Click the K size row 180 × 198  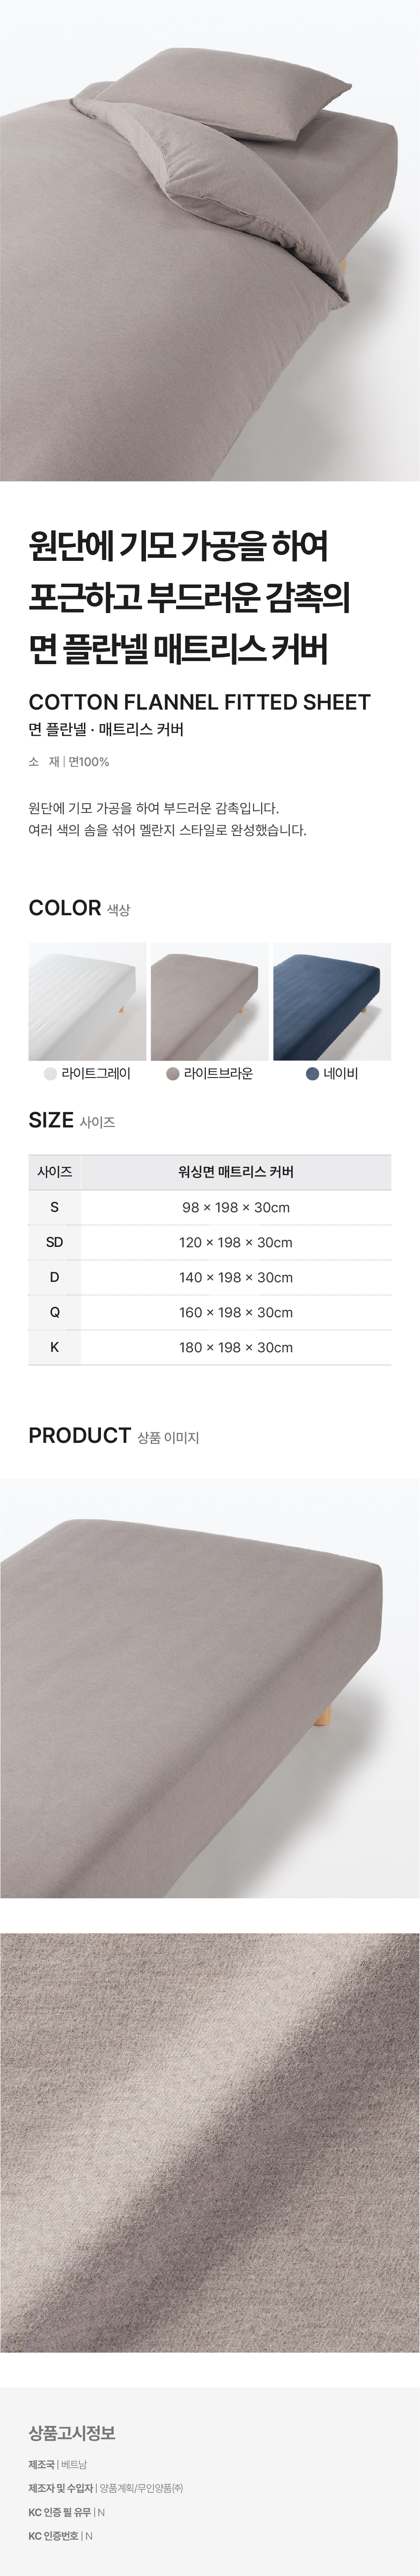click(235, 1347)
